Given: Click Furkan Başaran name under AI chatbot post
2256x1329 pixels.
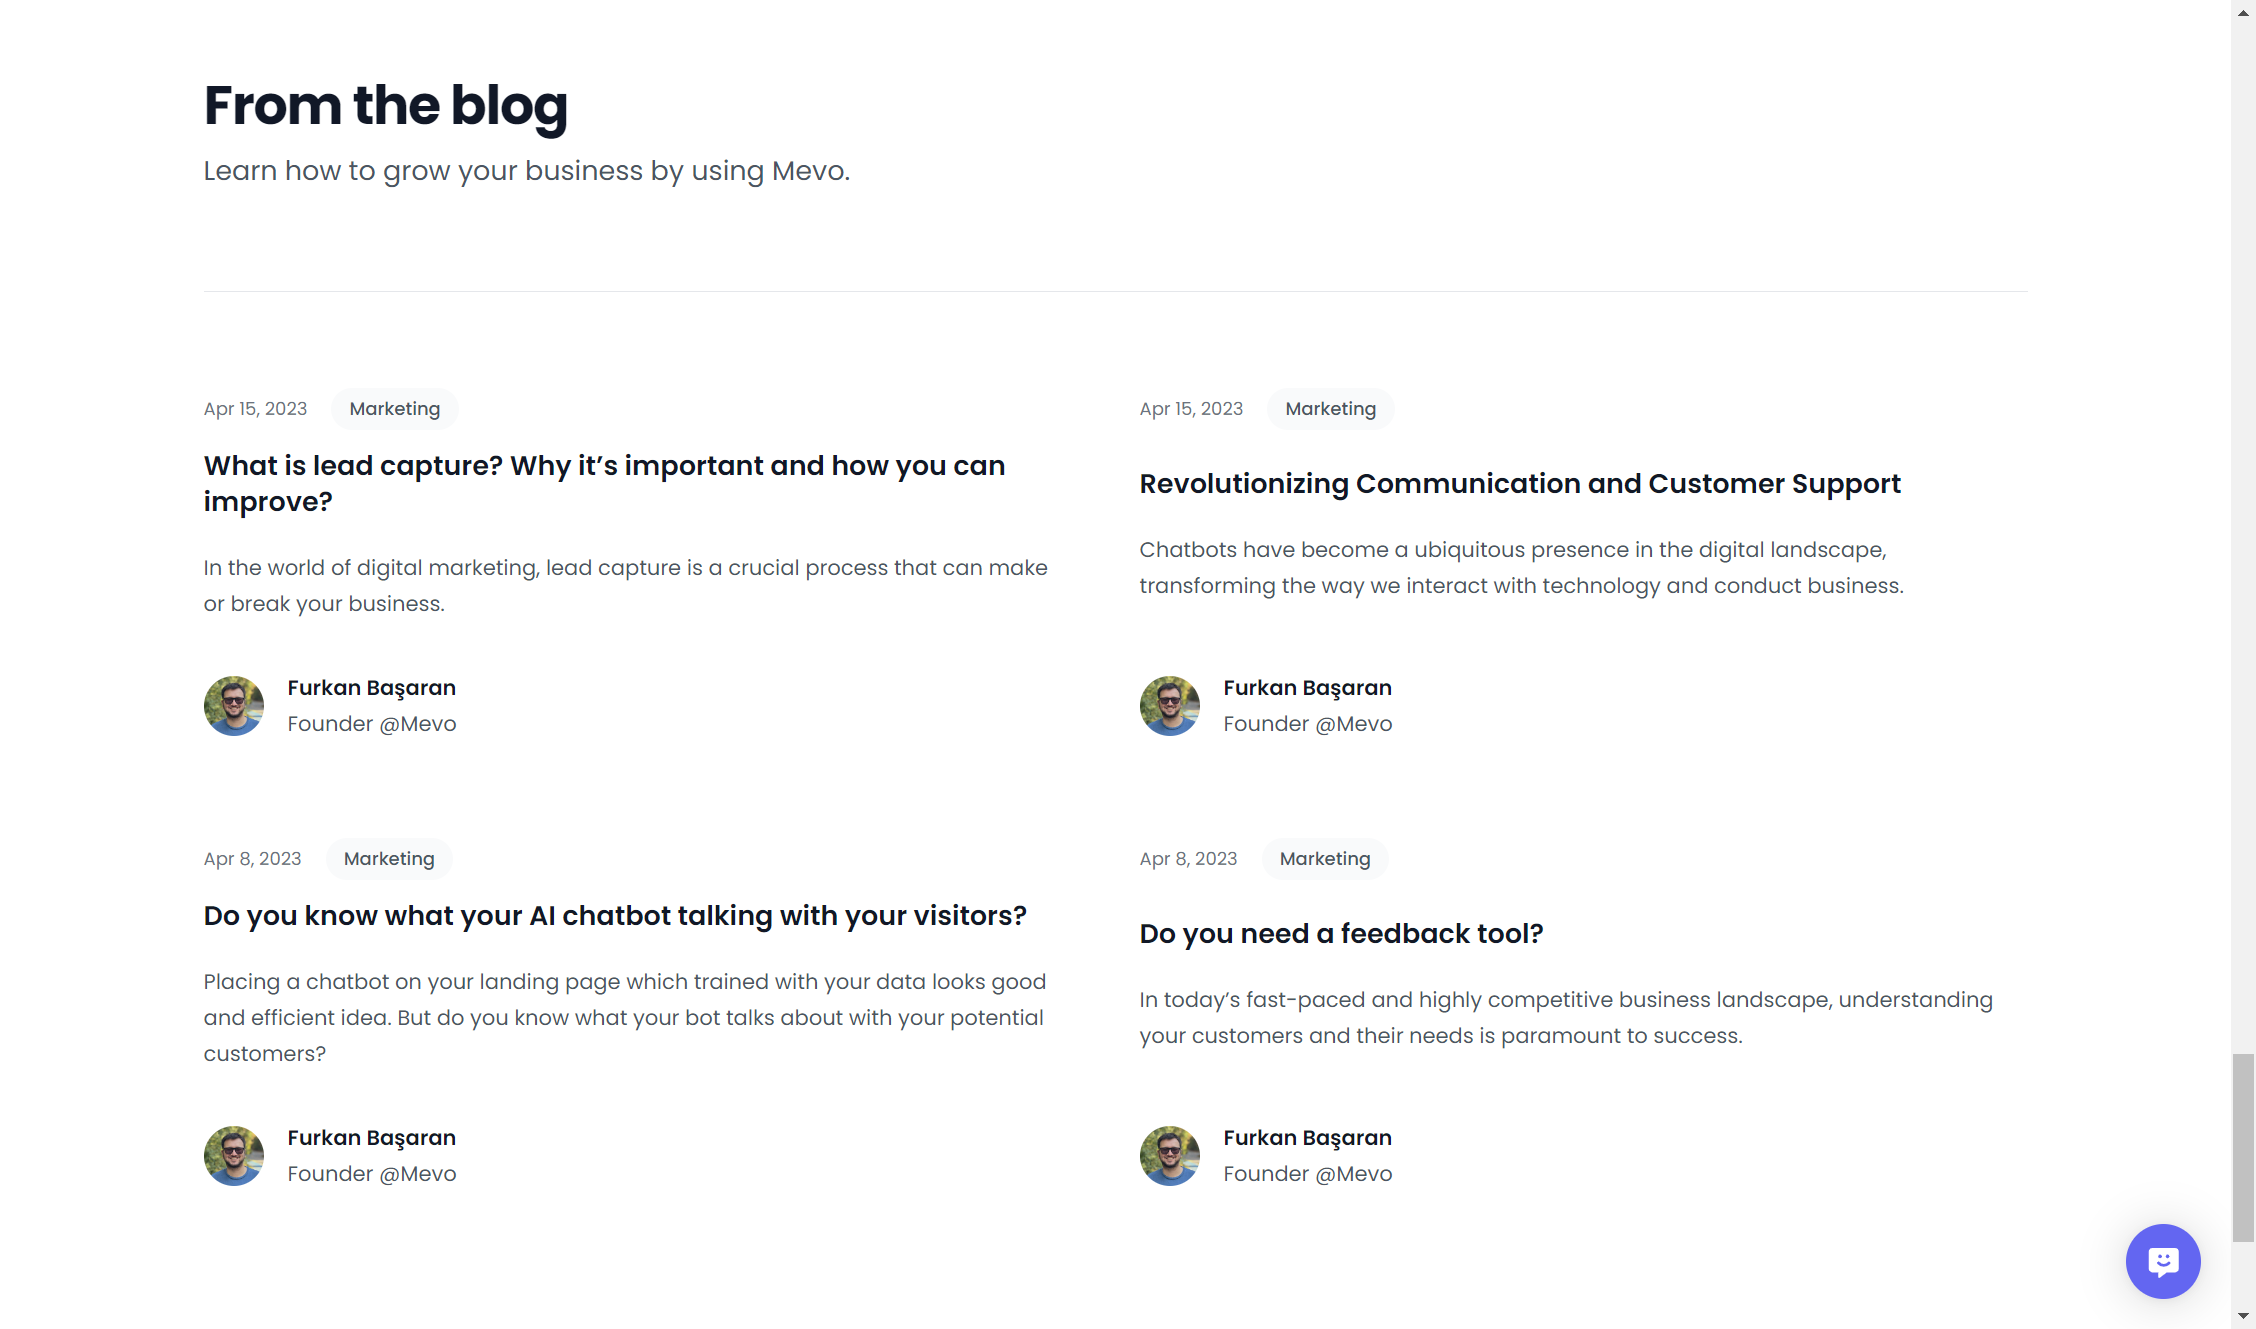Looking at the screenshot, I should (372, 1138).
